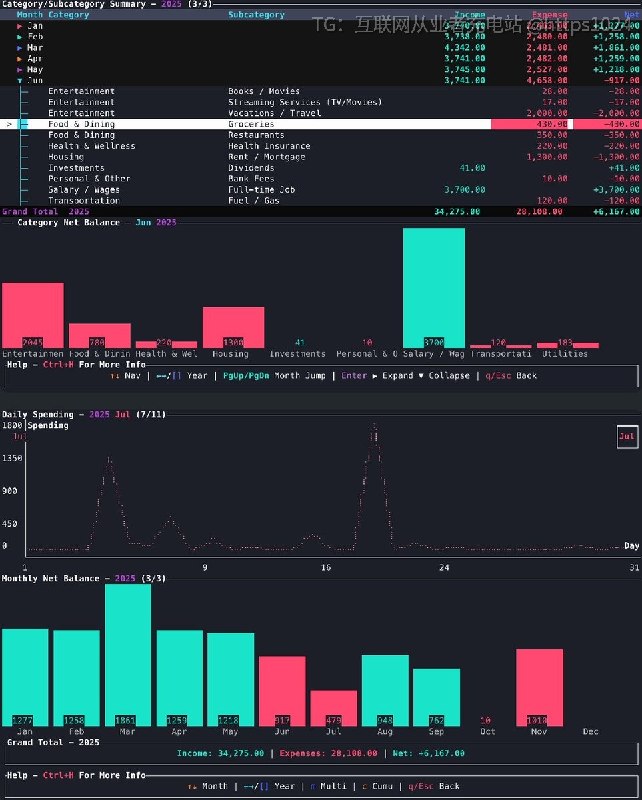Click the Jan monthly bar labeled 1277
642x800 pixels.
[25, 678]
